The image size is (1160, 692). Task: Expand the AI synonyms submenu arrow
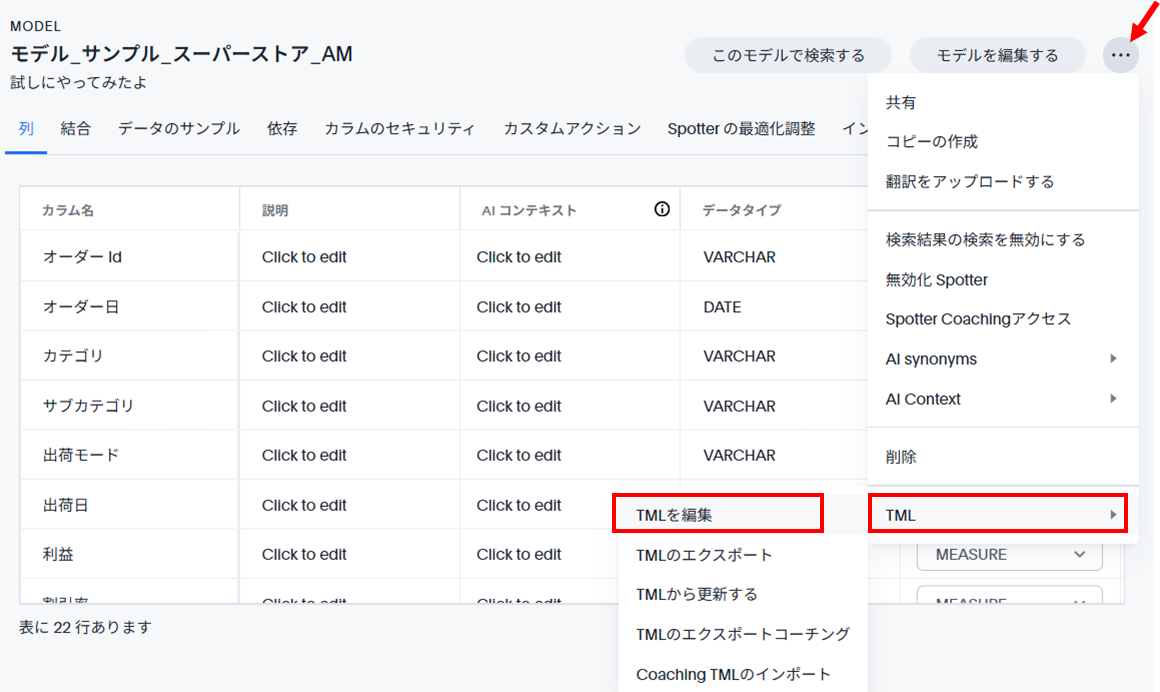coord(1113,359)
